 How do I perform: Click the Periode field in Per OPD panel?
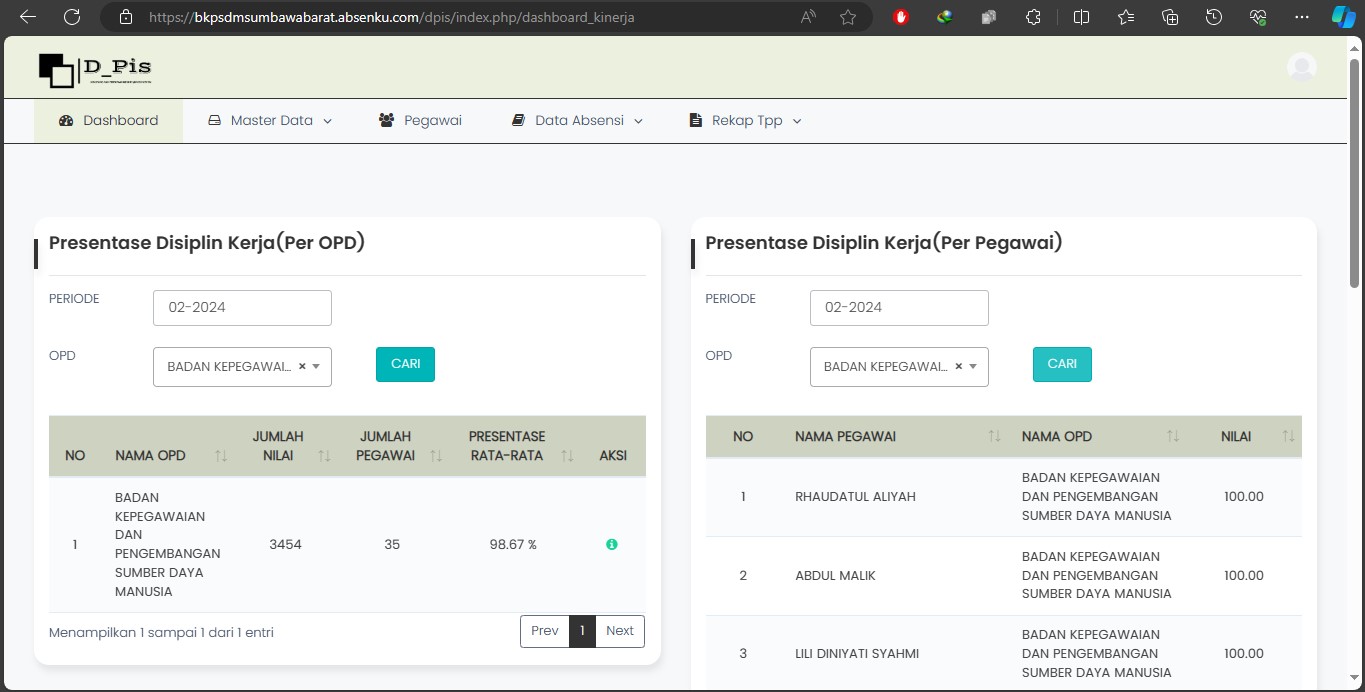242,308
